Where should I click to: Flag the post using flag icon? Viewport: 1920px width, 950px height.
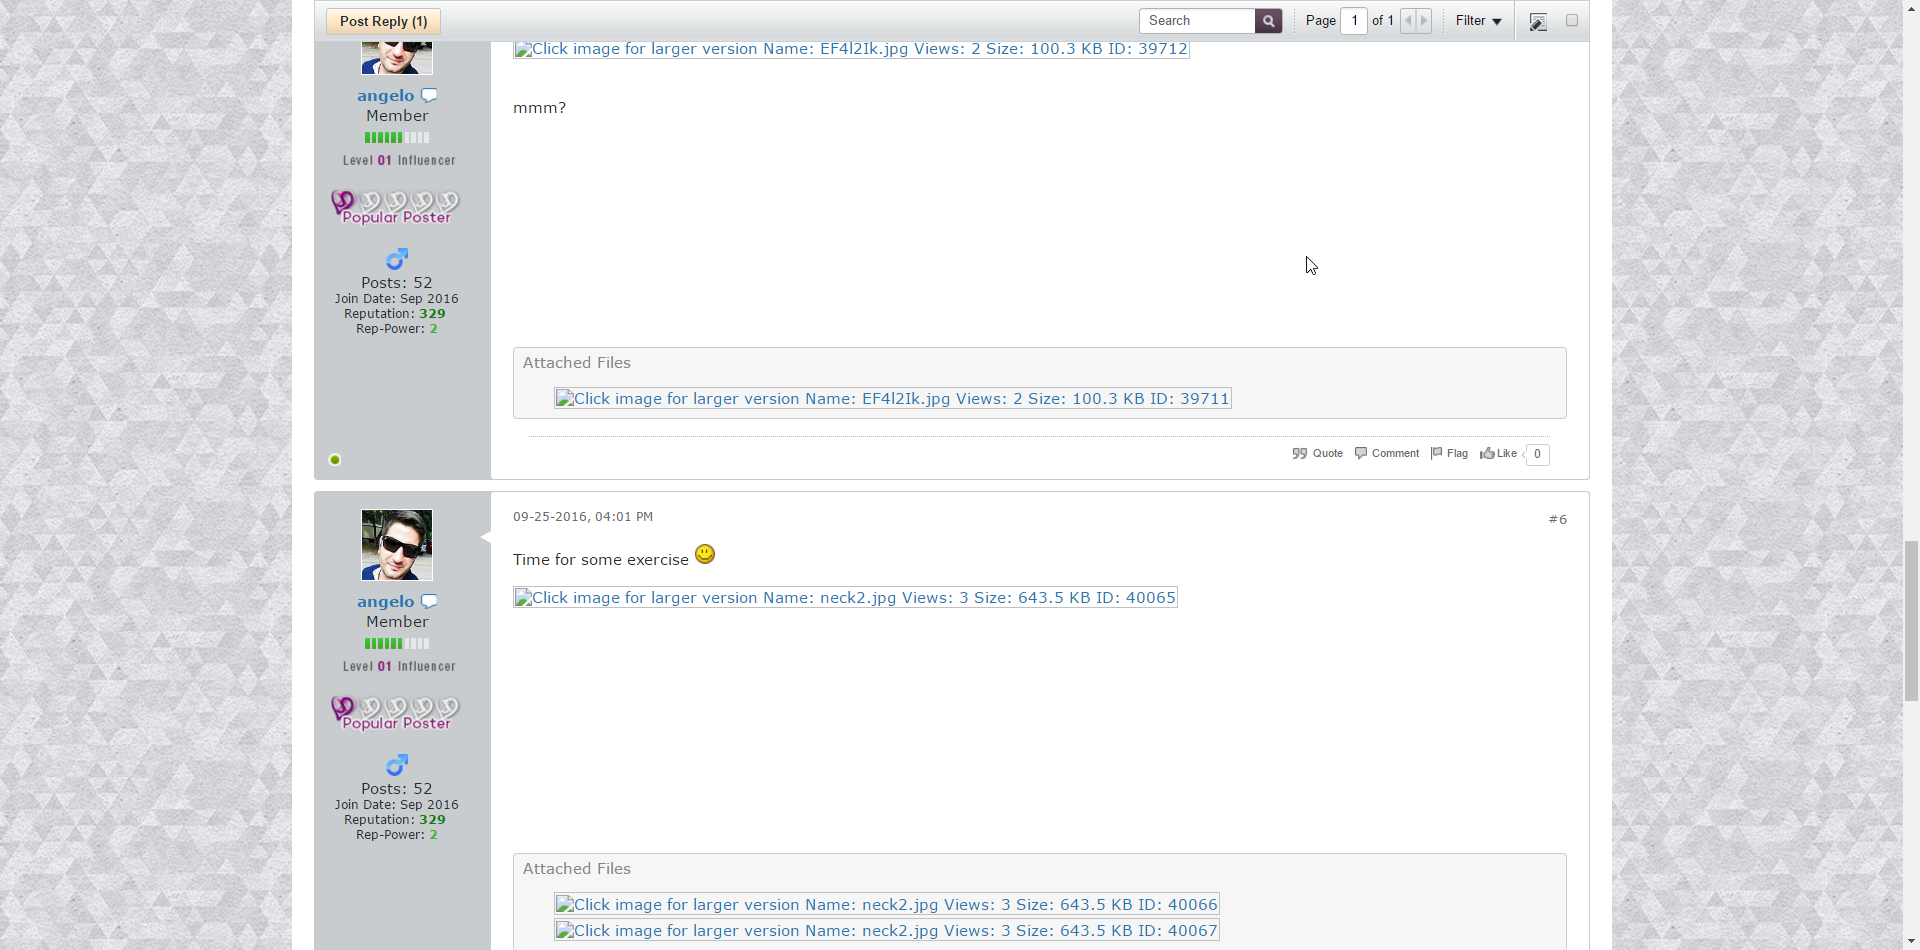(1437, 454)
